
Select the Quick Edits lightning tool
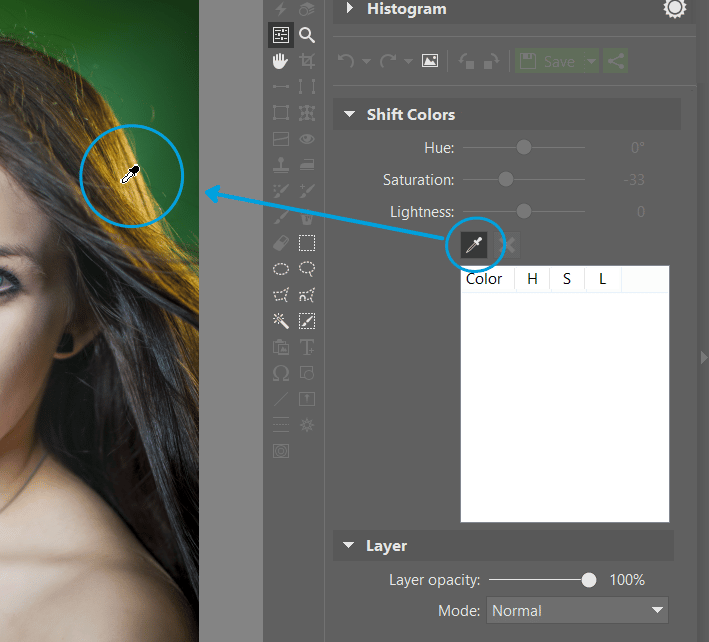coord(281,9)
